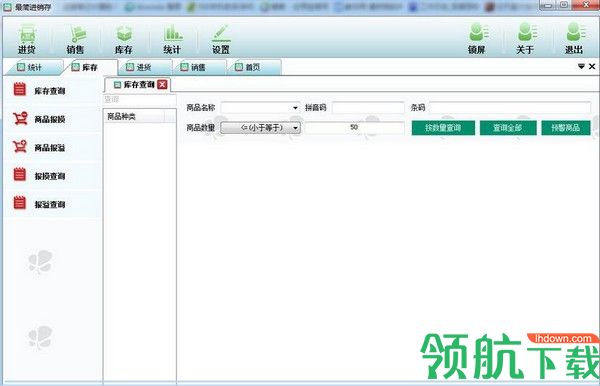600x386 pixels.
Task: Switch to the 库存 tab
Action: (89, 67)
